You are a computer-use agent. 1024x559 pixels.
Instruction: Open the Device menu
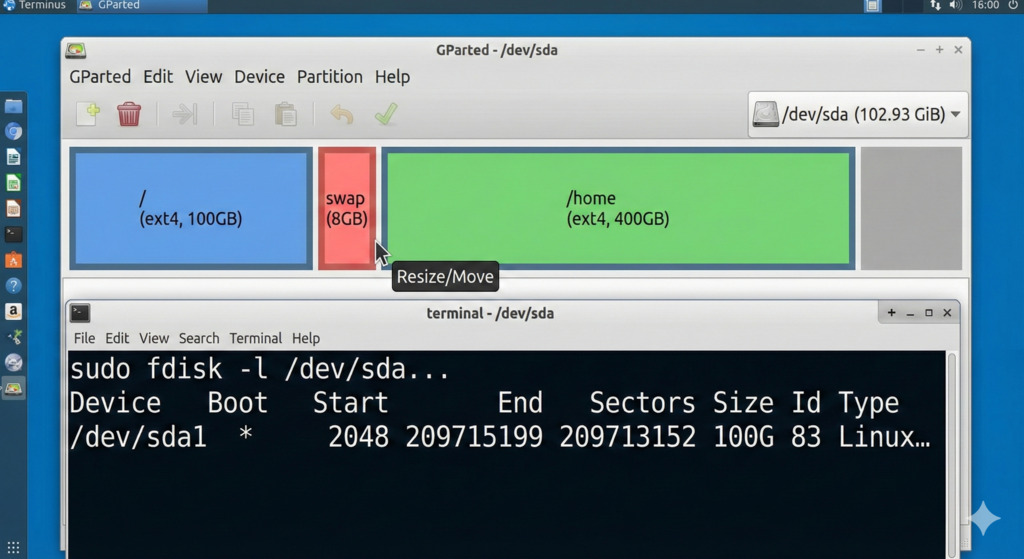click(x=259, y=77)
